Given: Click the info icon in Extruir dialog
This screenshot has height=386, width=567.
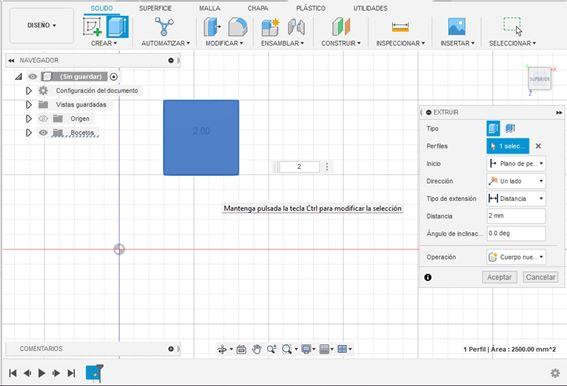Looking at the screenshot, I should coord(428,277).
